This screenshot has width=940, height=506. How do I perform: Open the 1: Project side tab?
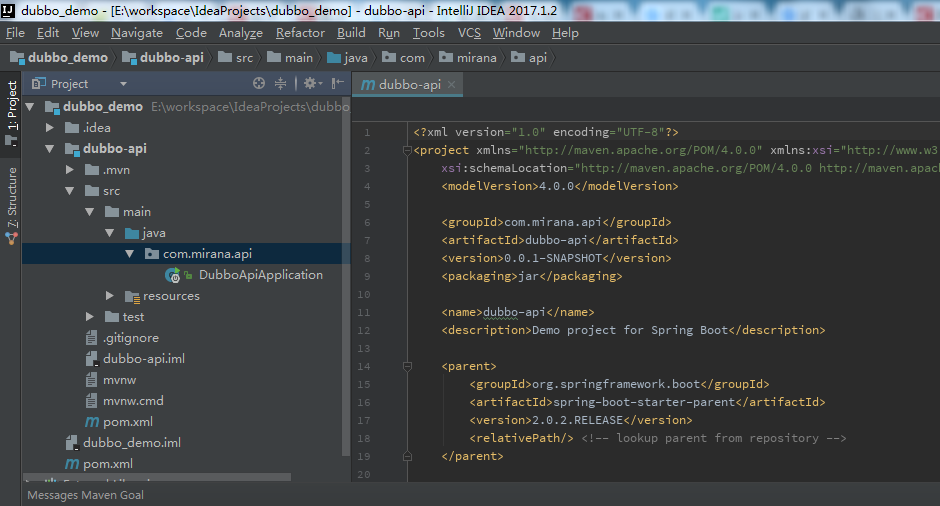pyautogui.click(x=11, y=114)
